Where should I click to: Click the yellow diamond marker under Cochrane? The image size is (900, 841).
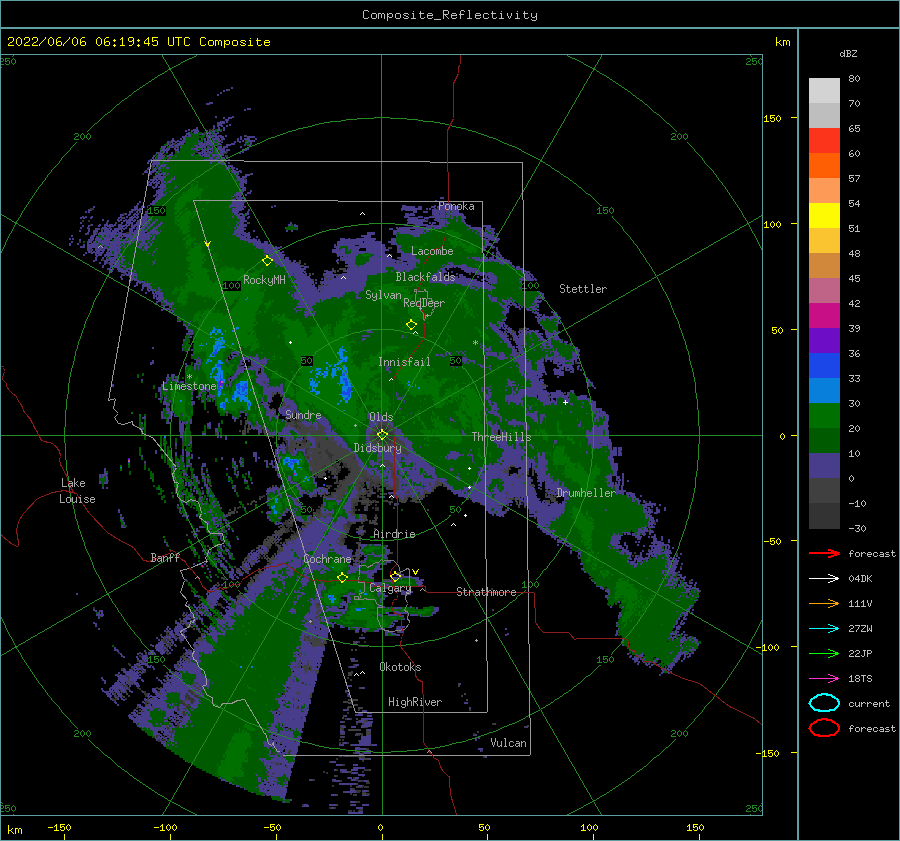343,577
